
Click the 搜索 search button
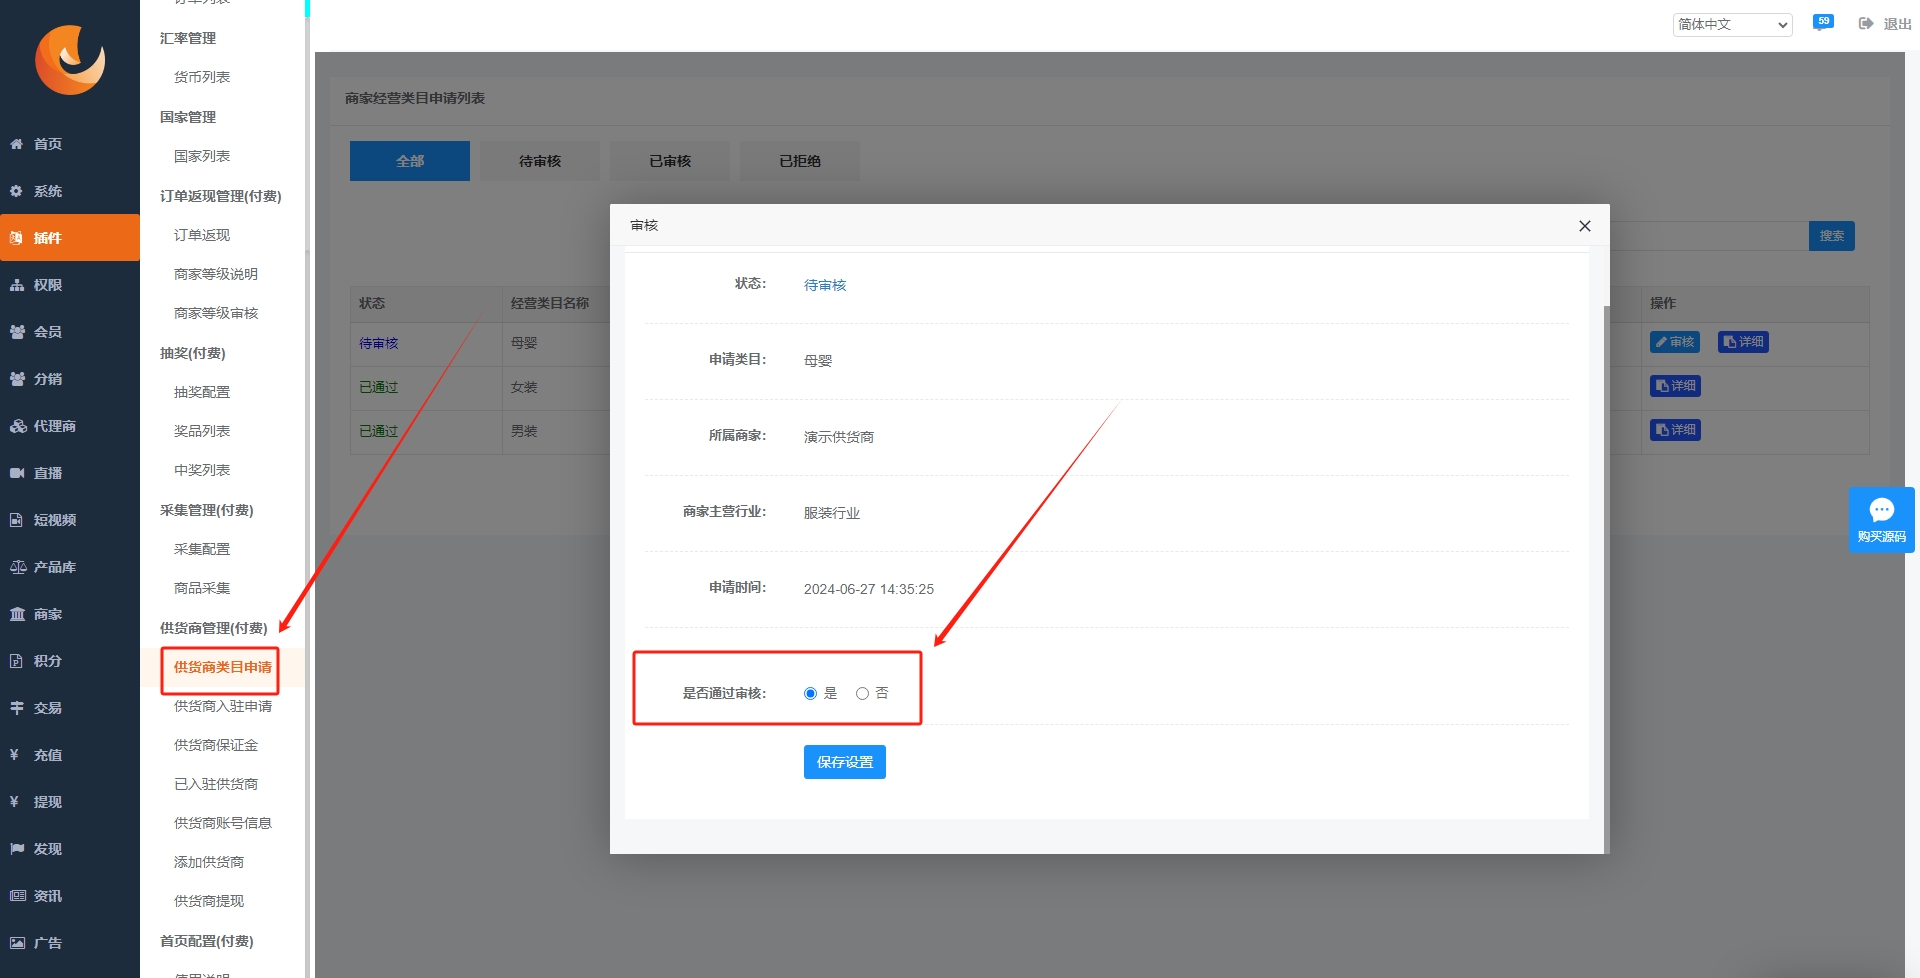click(x=1832, y=236)
